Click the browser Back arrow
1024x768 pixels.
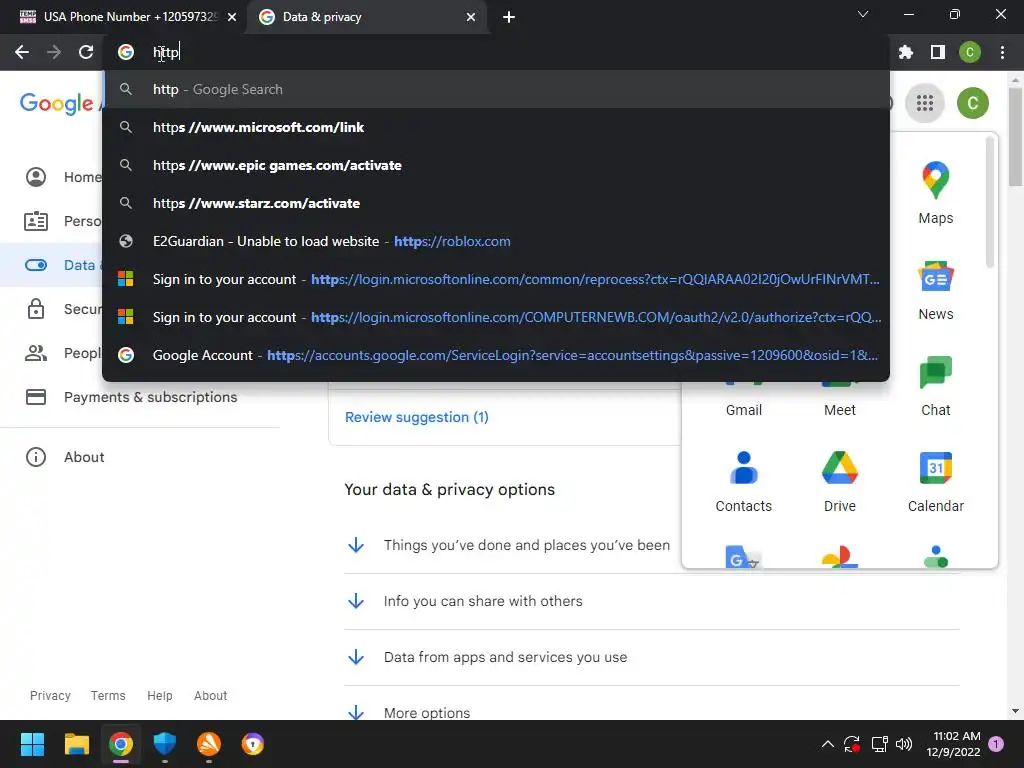(x=22, y=52)
